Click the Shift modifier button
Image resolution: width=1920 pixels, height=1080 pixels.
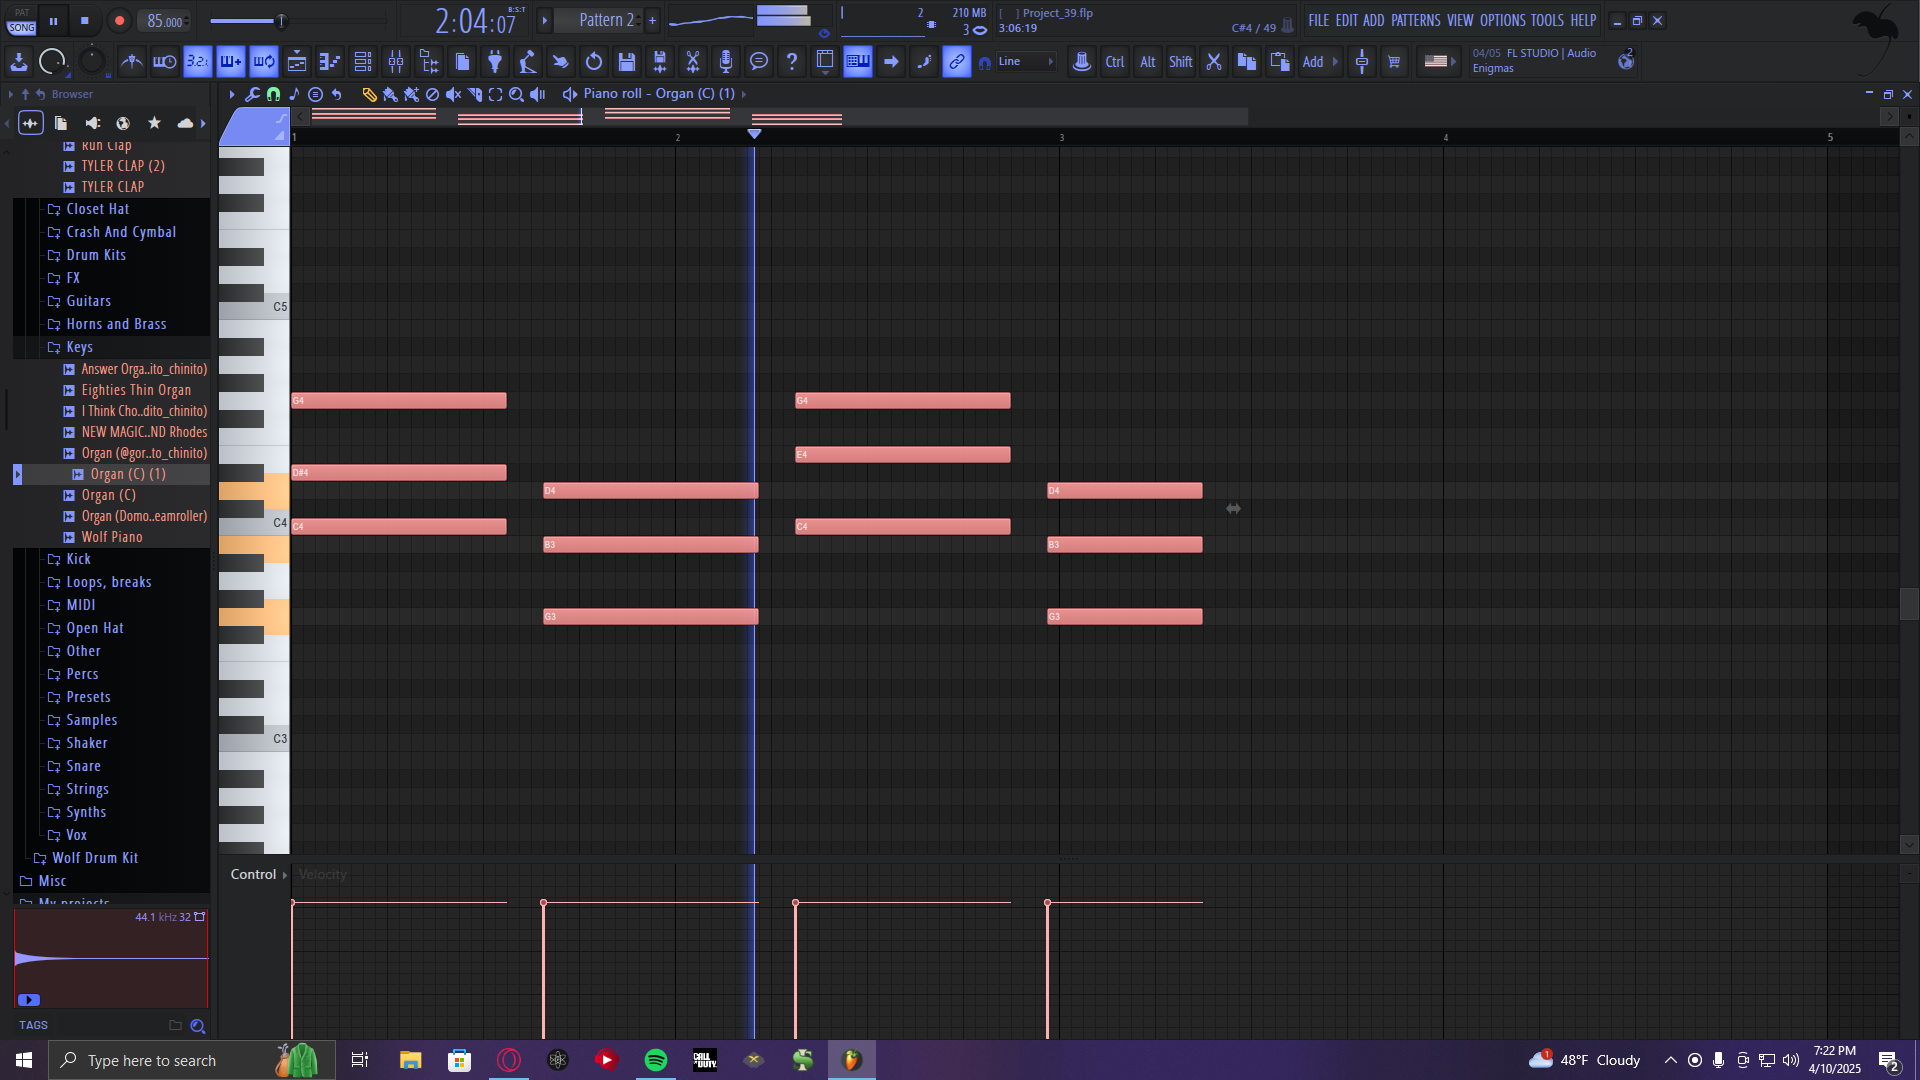(x=1180, y=62)
